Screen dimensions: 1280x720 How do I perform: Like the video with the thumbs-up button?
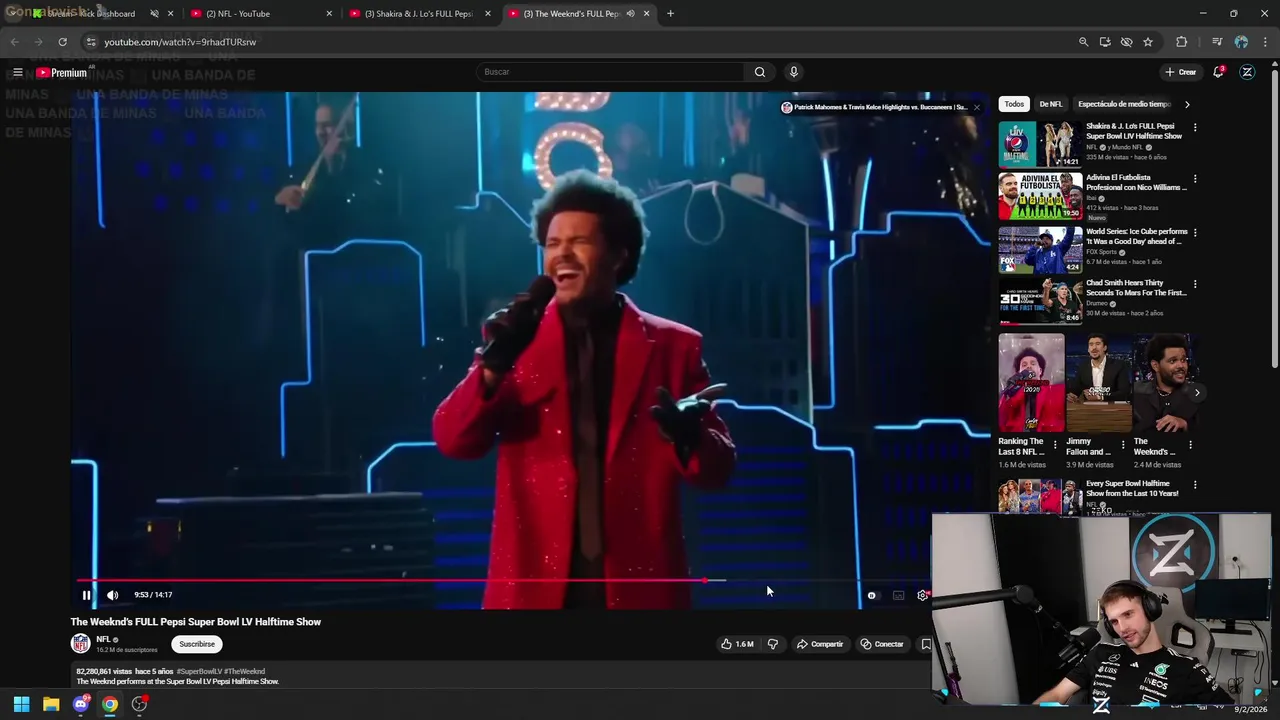pyautogui.click(x=737, y=644)
